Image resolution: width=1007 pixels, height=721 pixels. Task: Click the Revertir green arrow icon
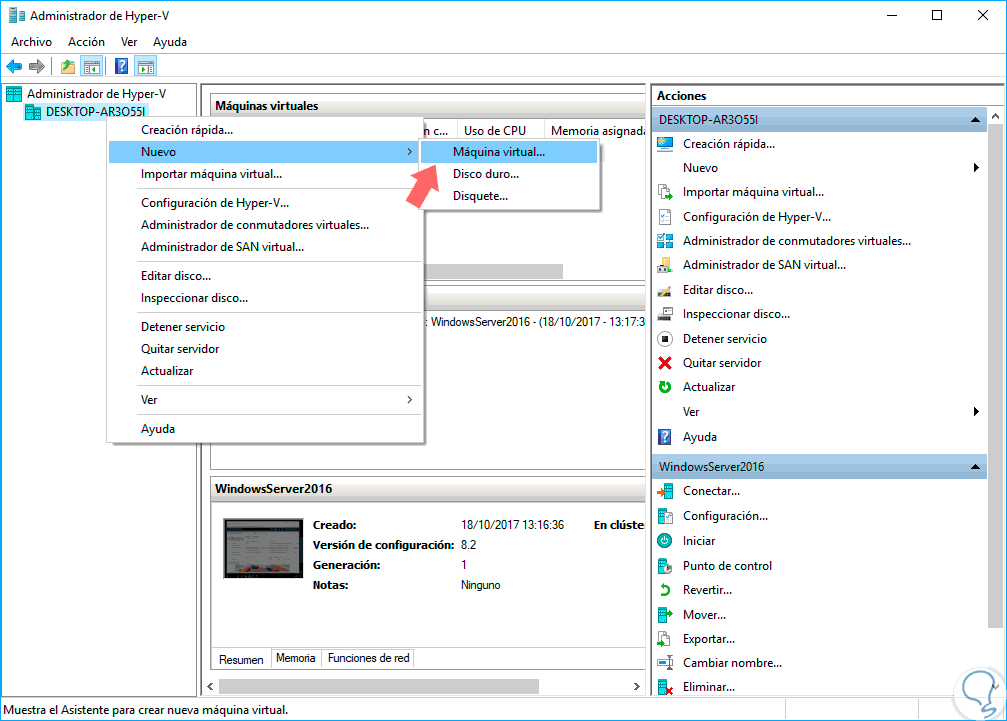pyautogui.click(x=665, y=589)
